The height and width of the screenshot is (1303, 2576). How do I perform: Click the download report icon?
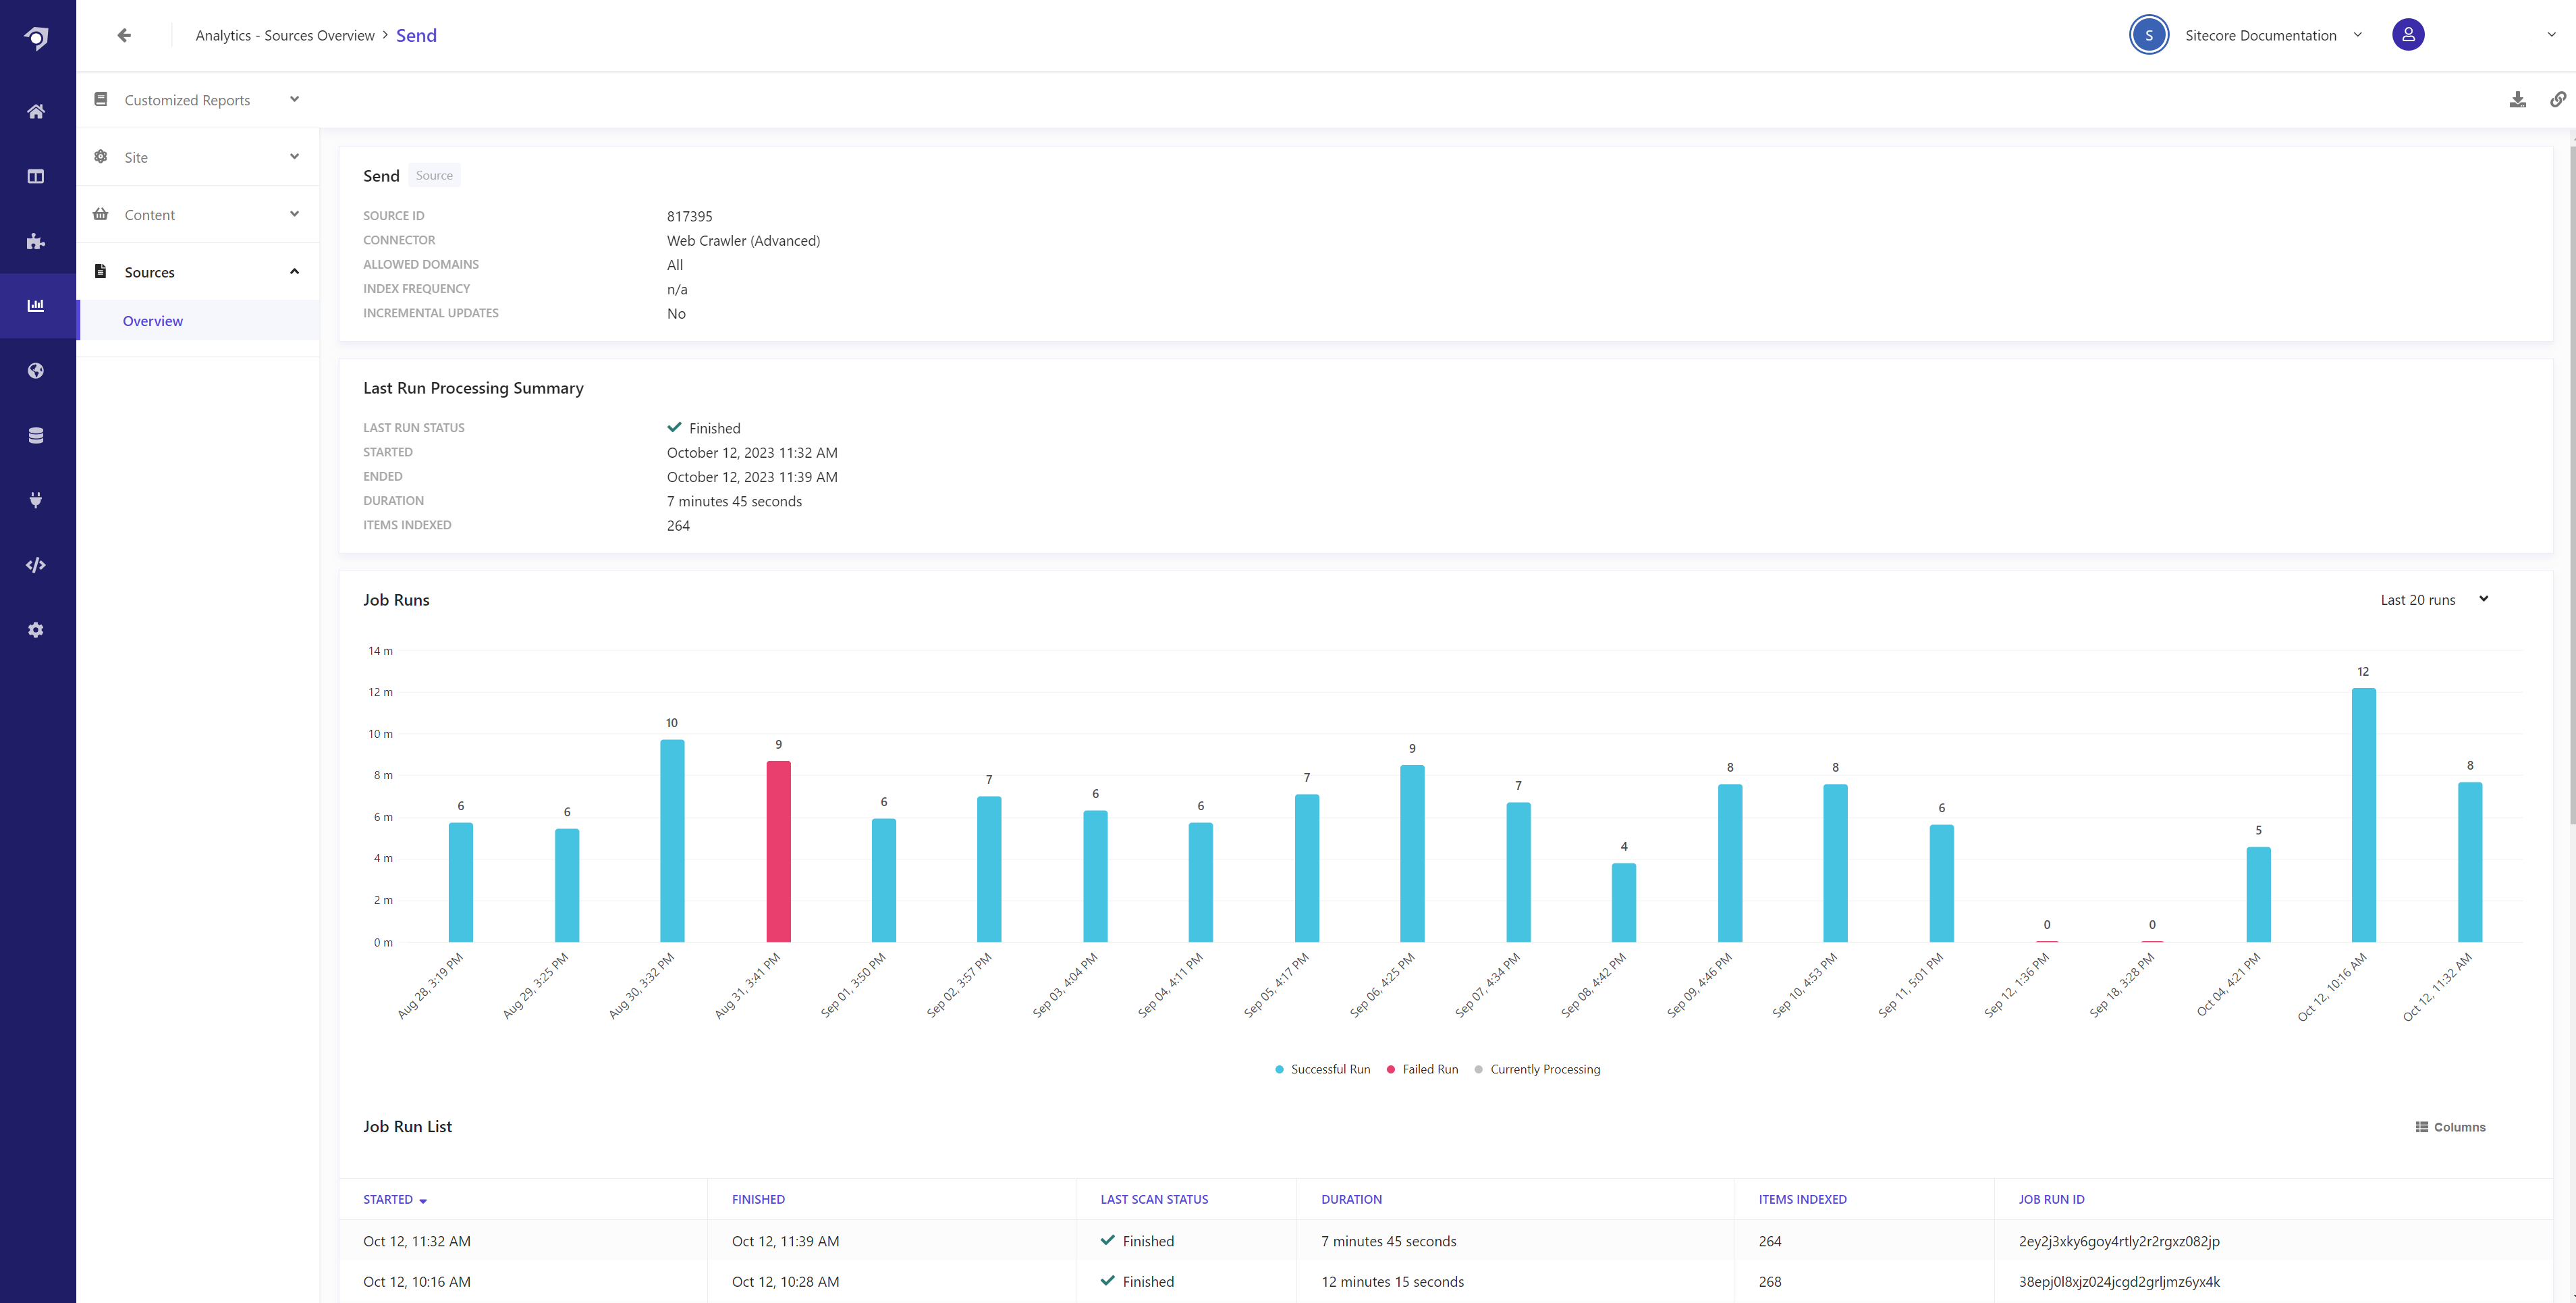click(2518, 99)
